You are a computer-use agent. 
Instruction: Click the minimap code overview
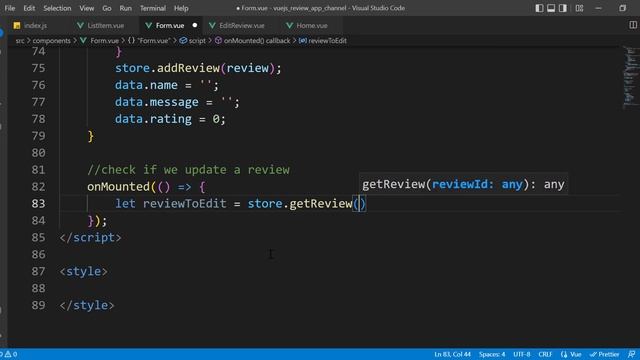631,78
